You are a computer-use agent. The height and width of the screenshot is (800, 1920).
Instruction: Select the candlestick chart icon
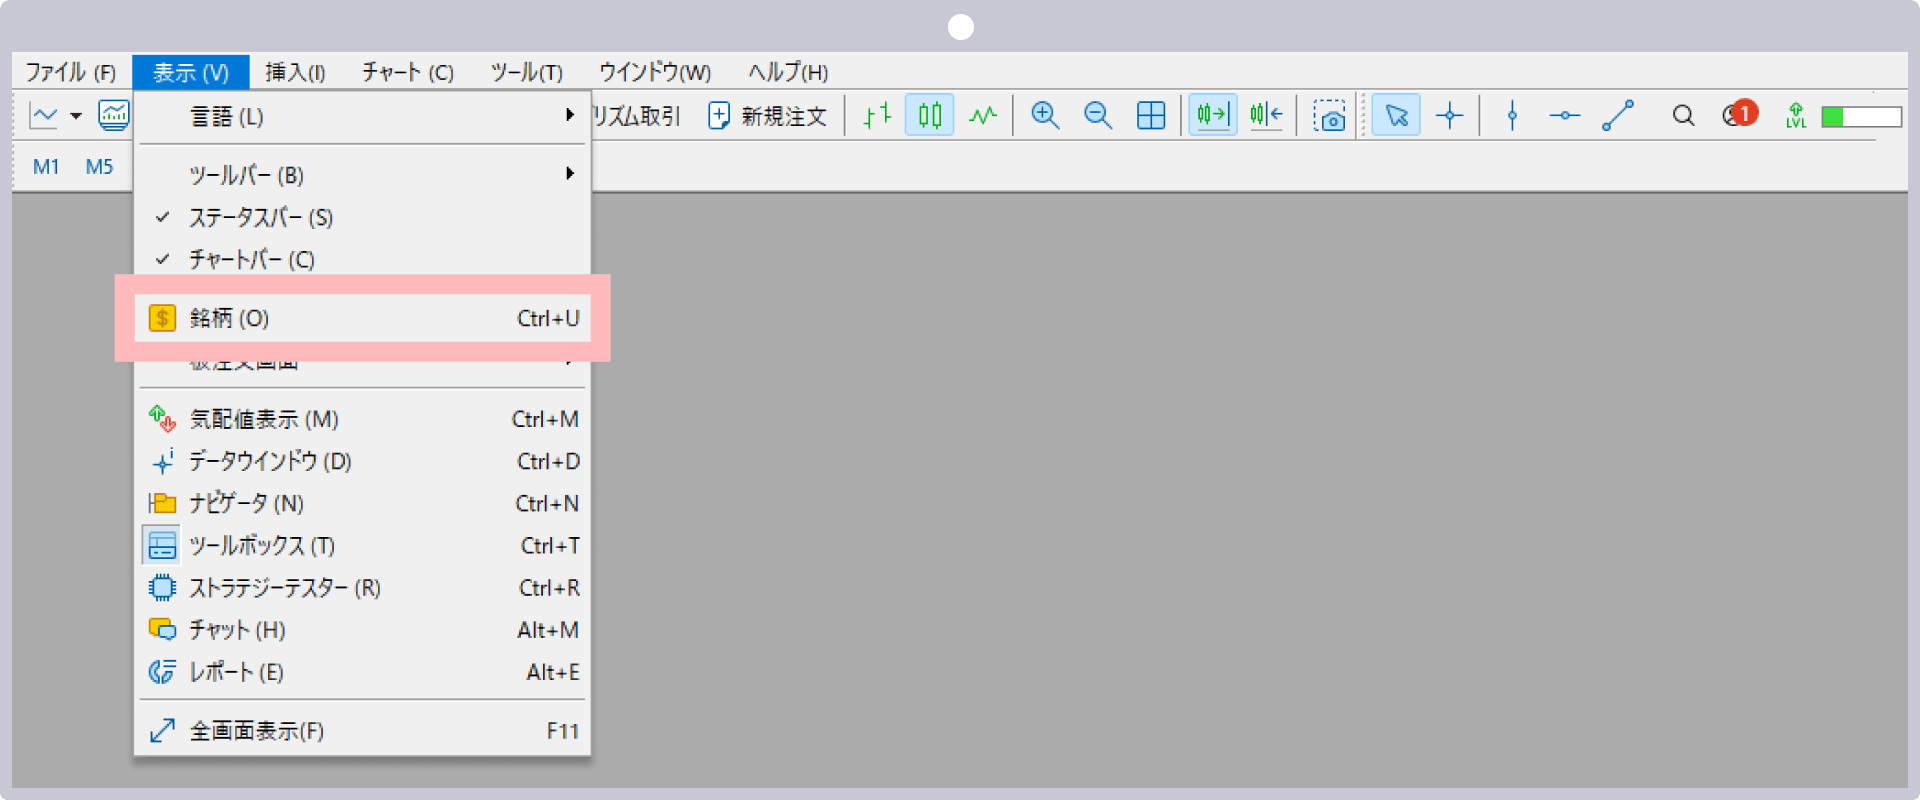click(930, 116)
